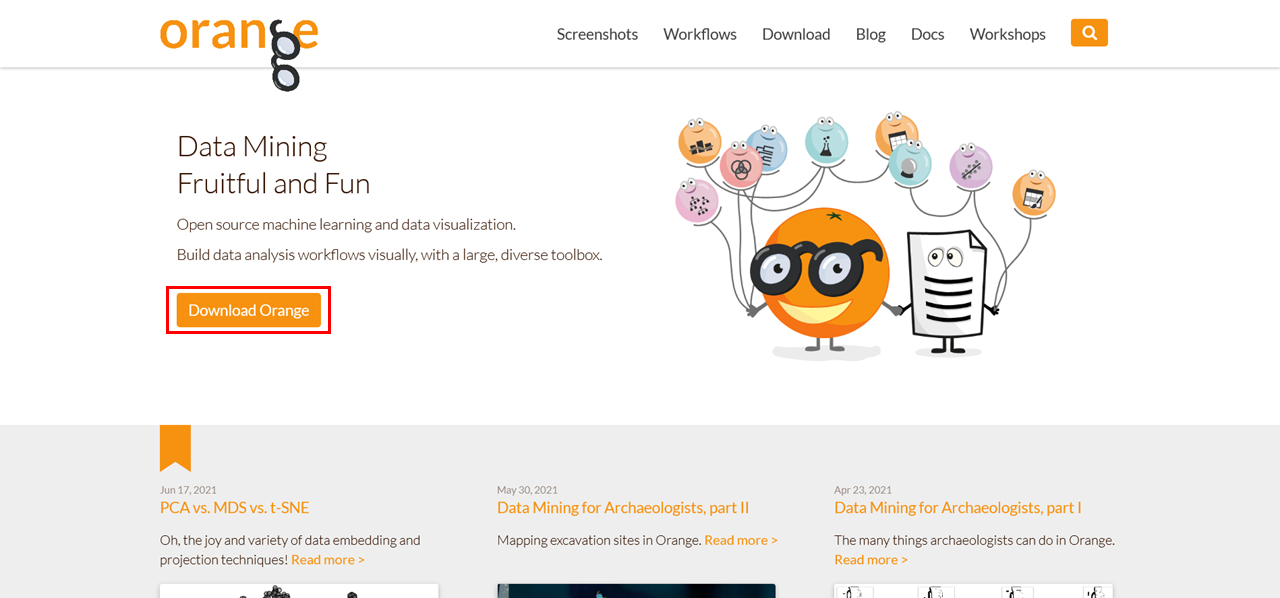1280x598 pixels.
Task: Click the orange bookmark ribbon above blog posts
Action: [175, 448]
